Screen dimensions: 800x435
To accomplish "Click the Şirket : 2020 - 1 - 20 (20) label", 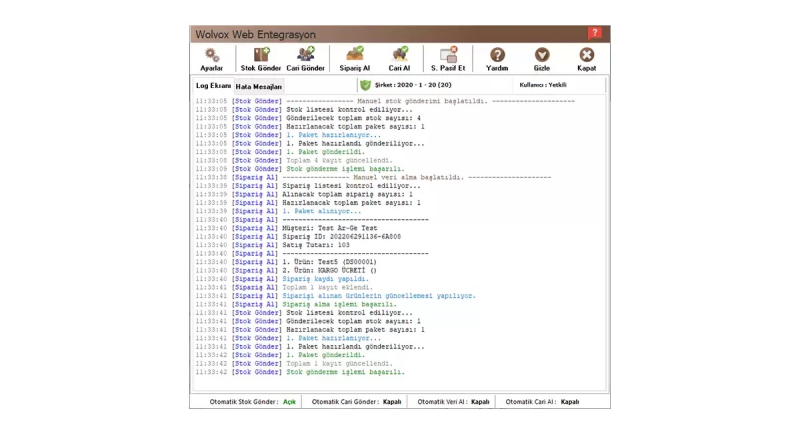I will click(x=413, y=85).
